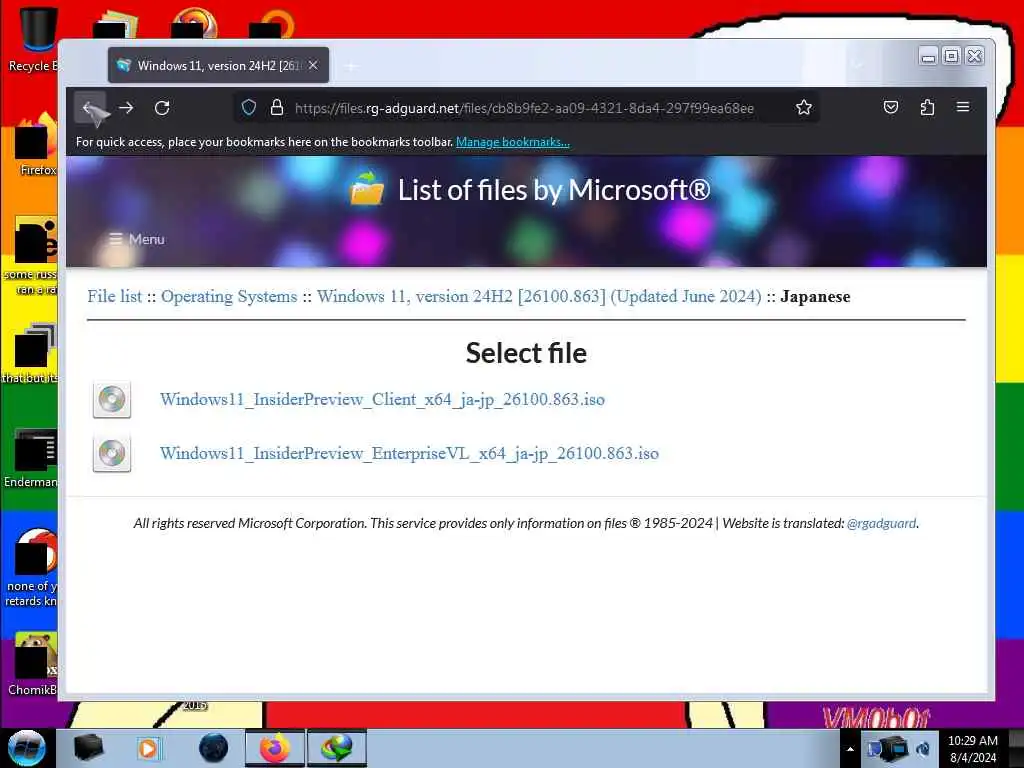This screenshot has width=1024, height=768.
Task: Open the ChomikBox desktop icon
Action: [x=34, y=664]
